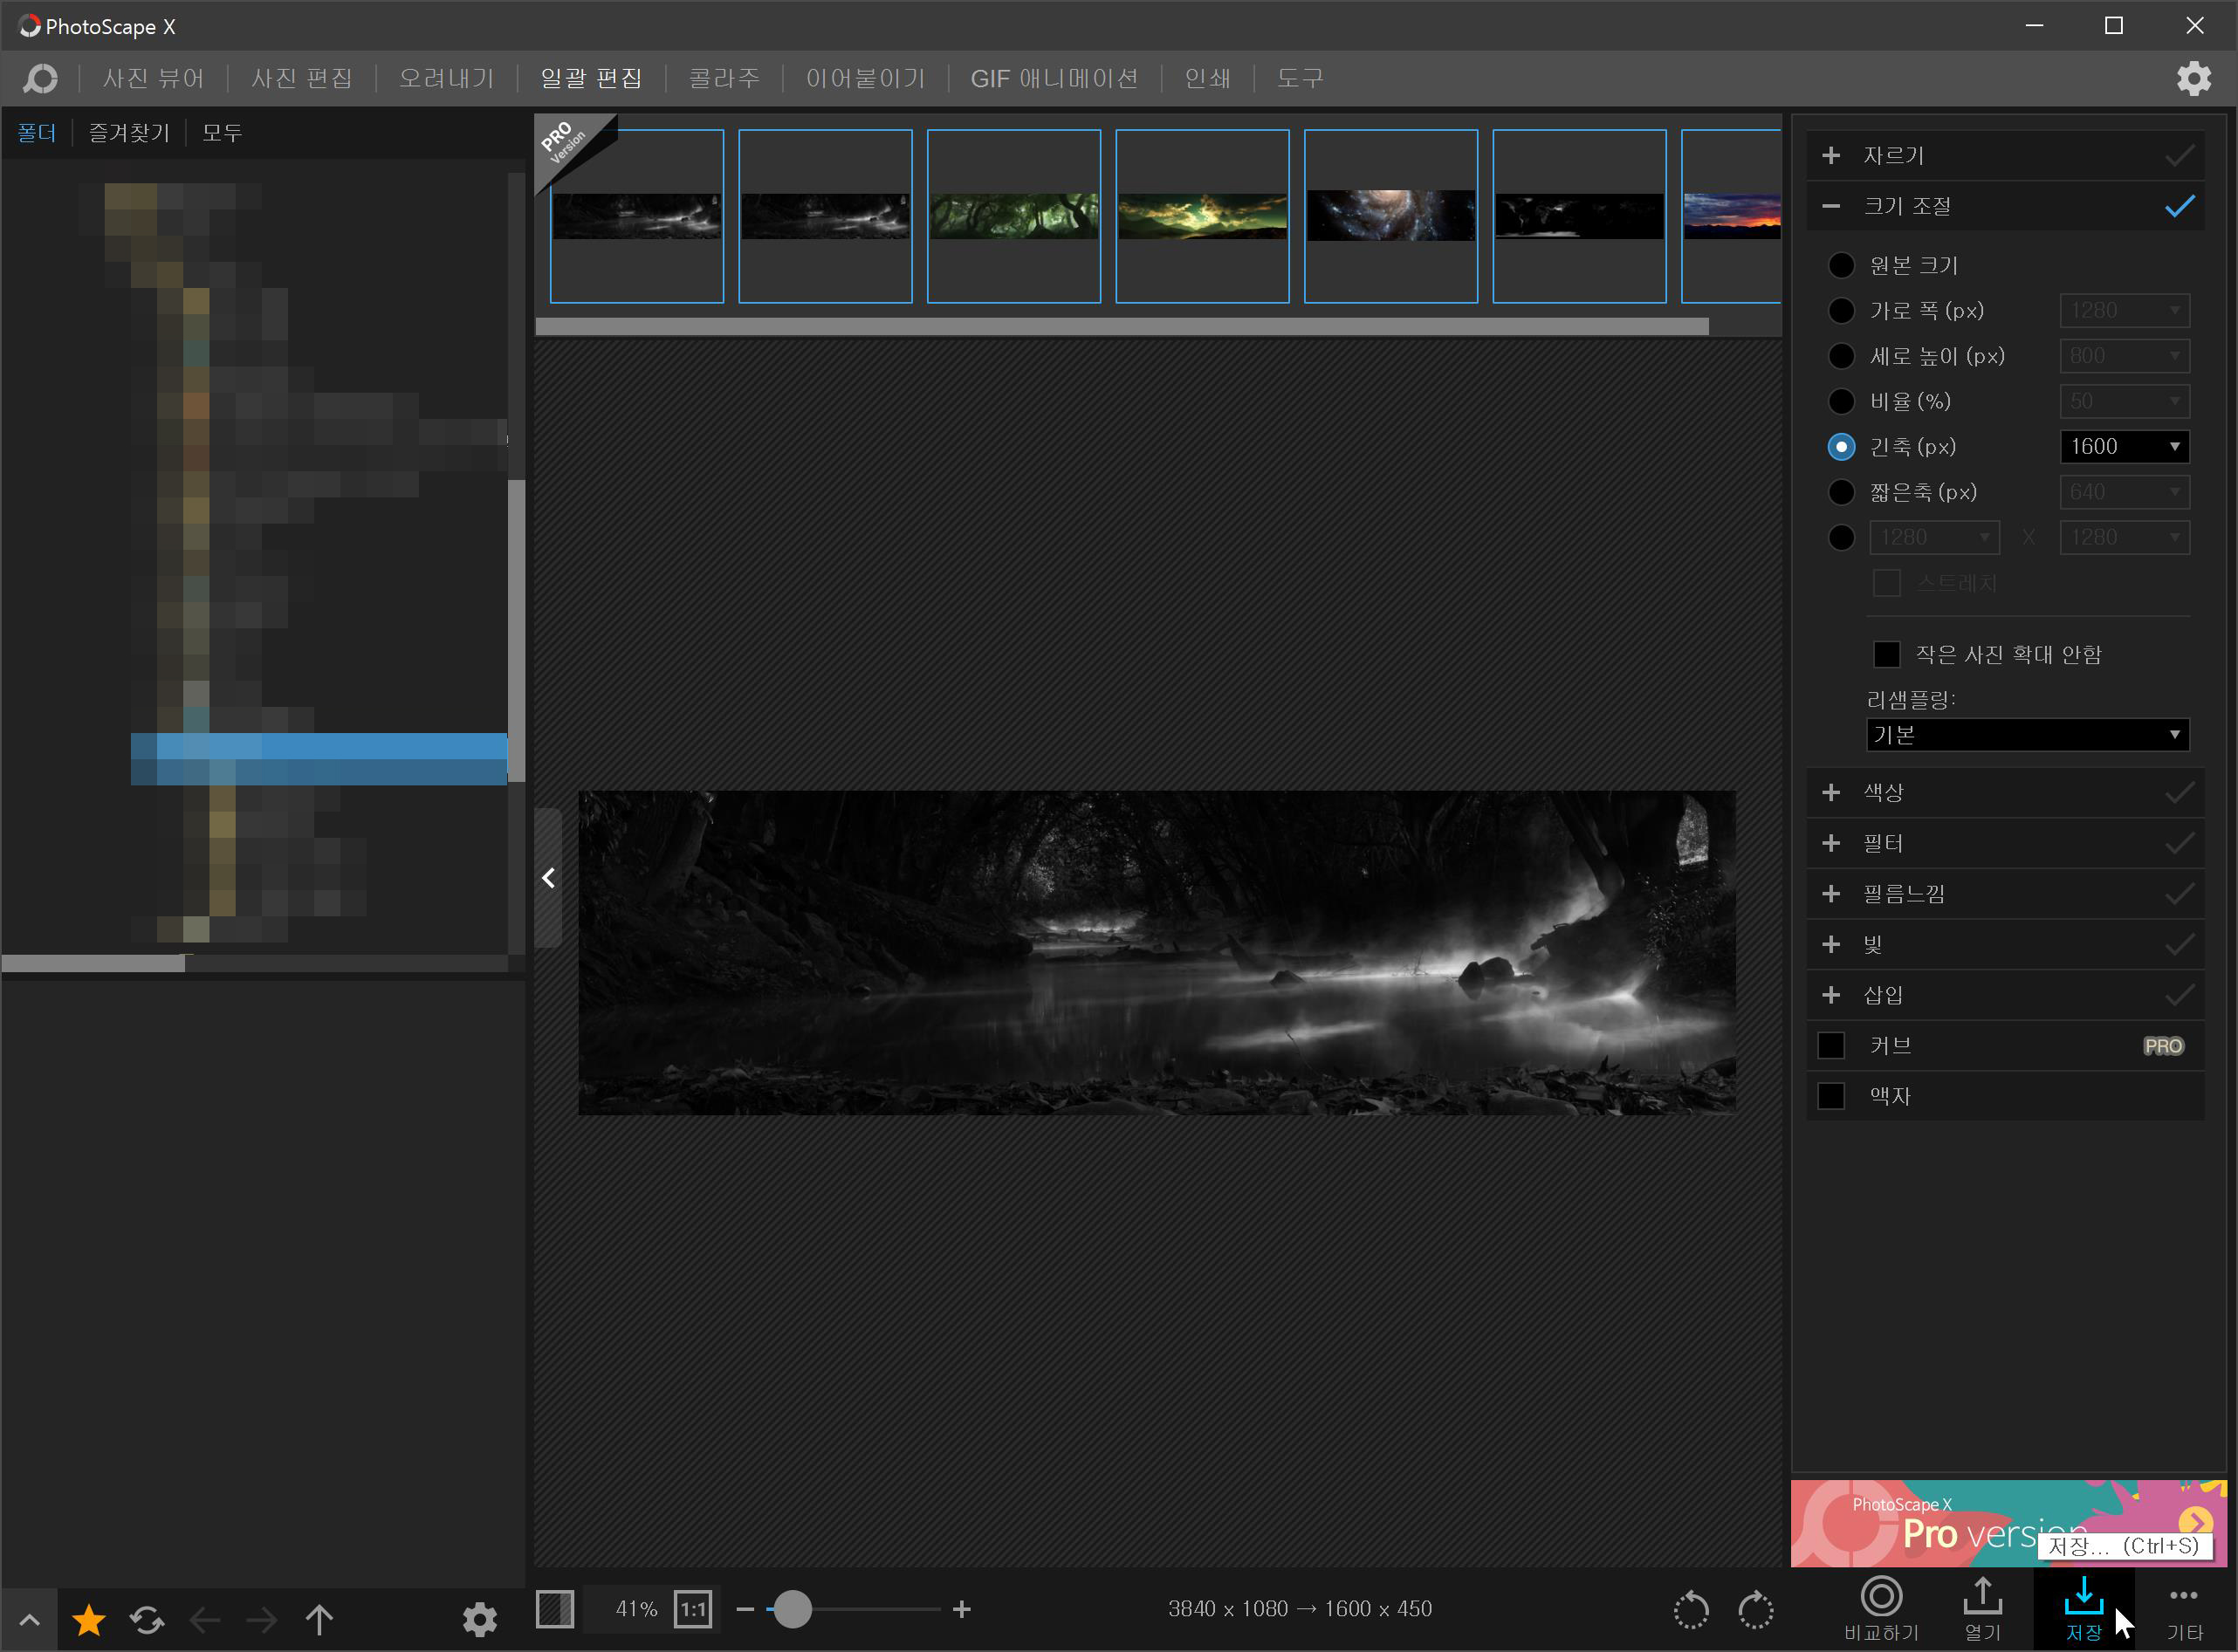Select the 원본 크기 radio button
2238x1652 pixels.
pos(1840,265)
